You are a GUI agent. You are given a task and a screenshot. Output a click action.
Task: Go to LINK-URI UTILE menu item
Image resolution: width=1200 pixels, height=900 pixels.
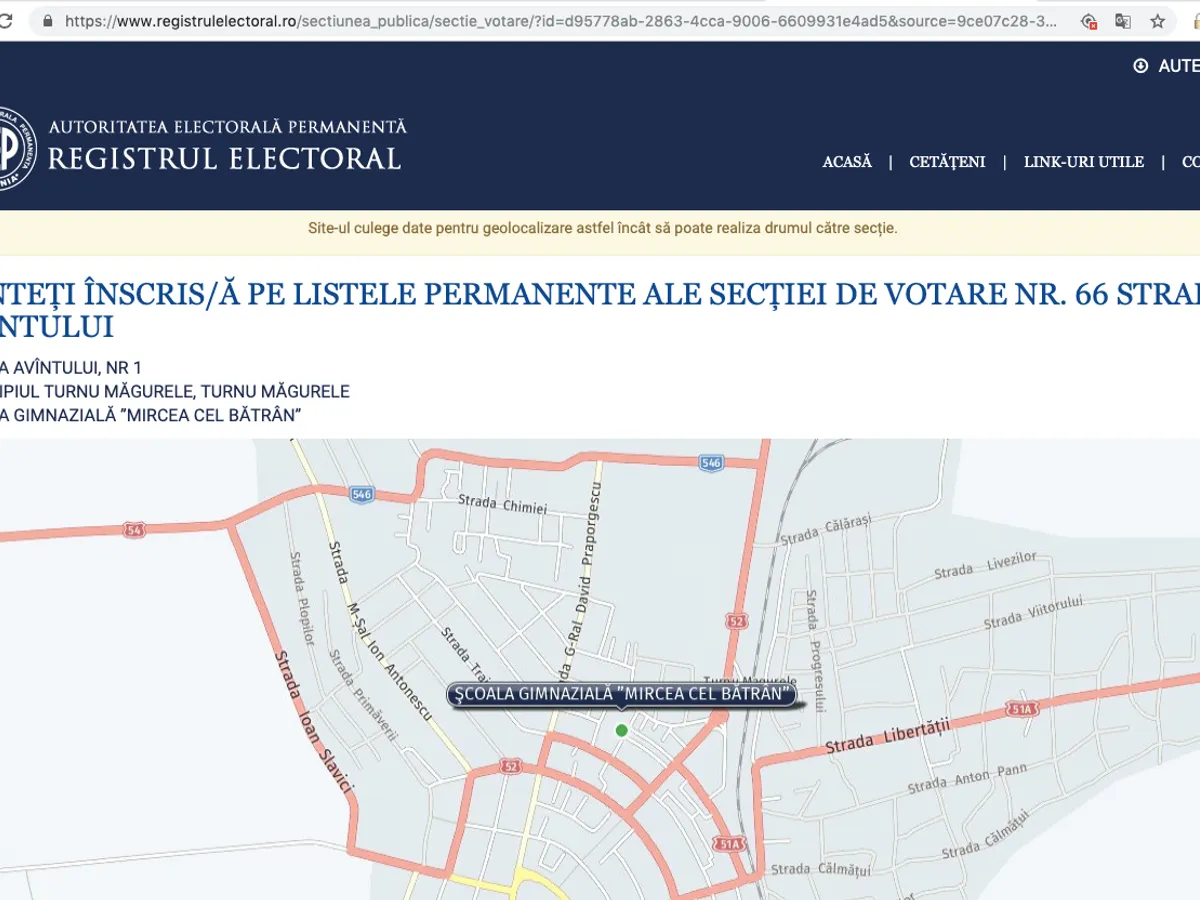[1083, 162]
